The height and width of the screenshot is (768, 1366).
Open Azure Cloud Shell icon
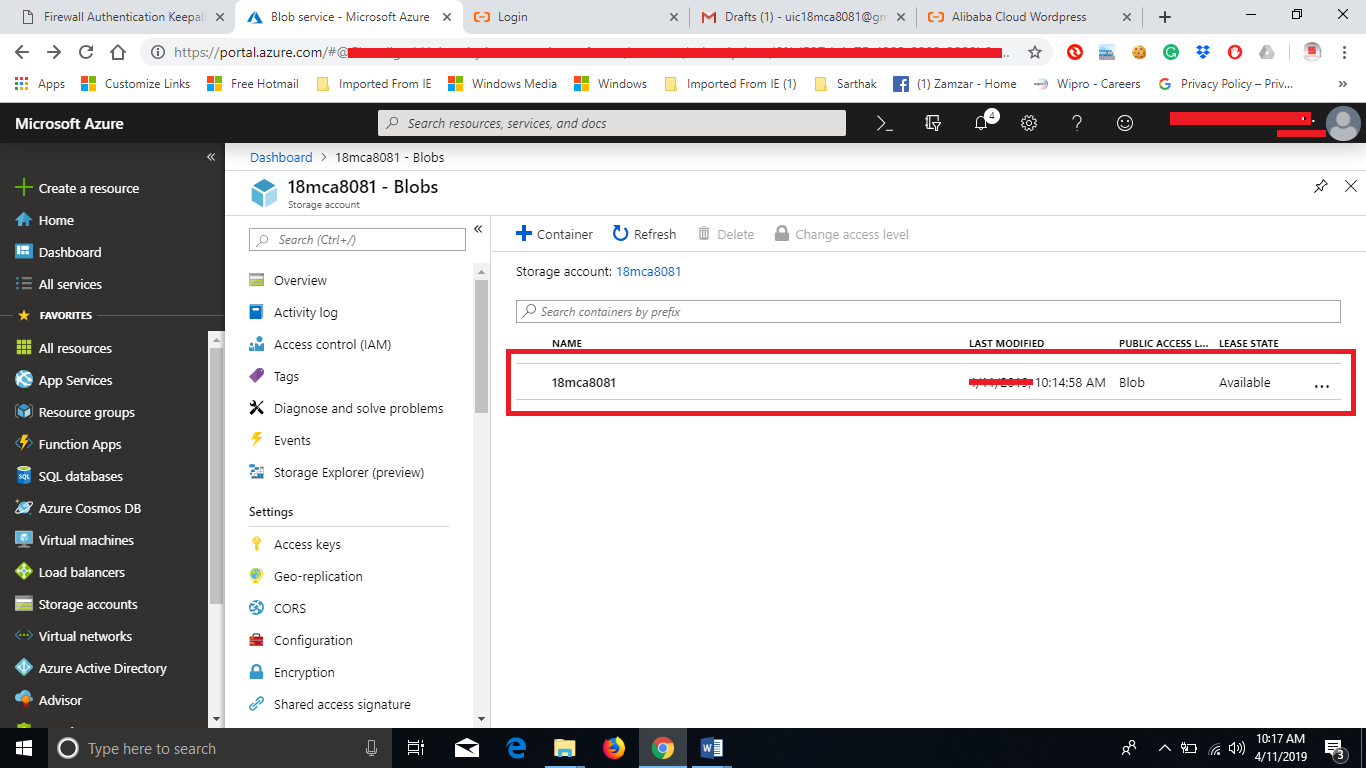[884, 123]
